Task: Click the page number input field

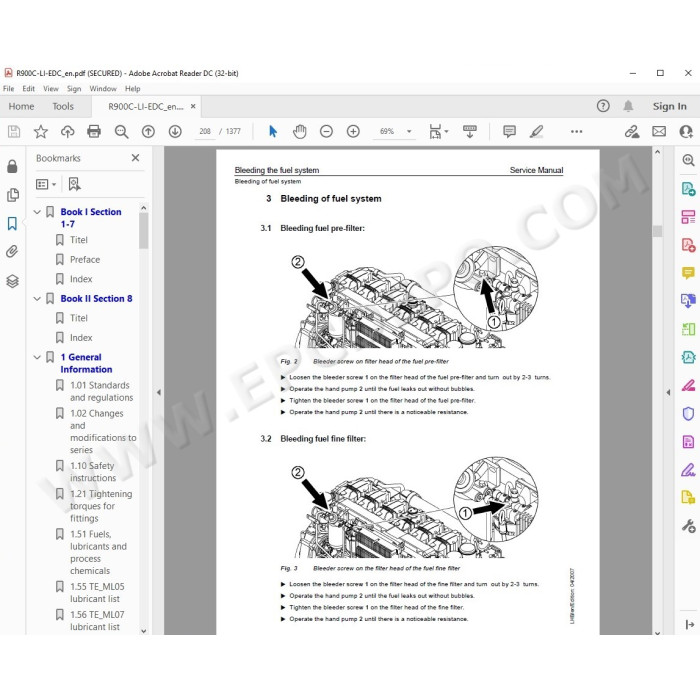Action: 205,131
